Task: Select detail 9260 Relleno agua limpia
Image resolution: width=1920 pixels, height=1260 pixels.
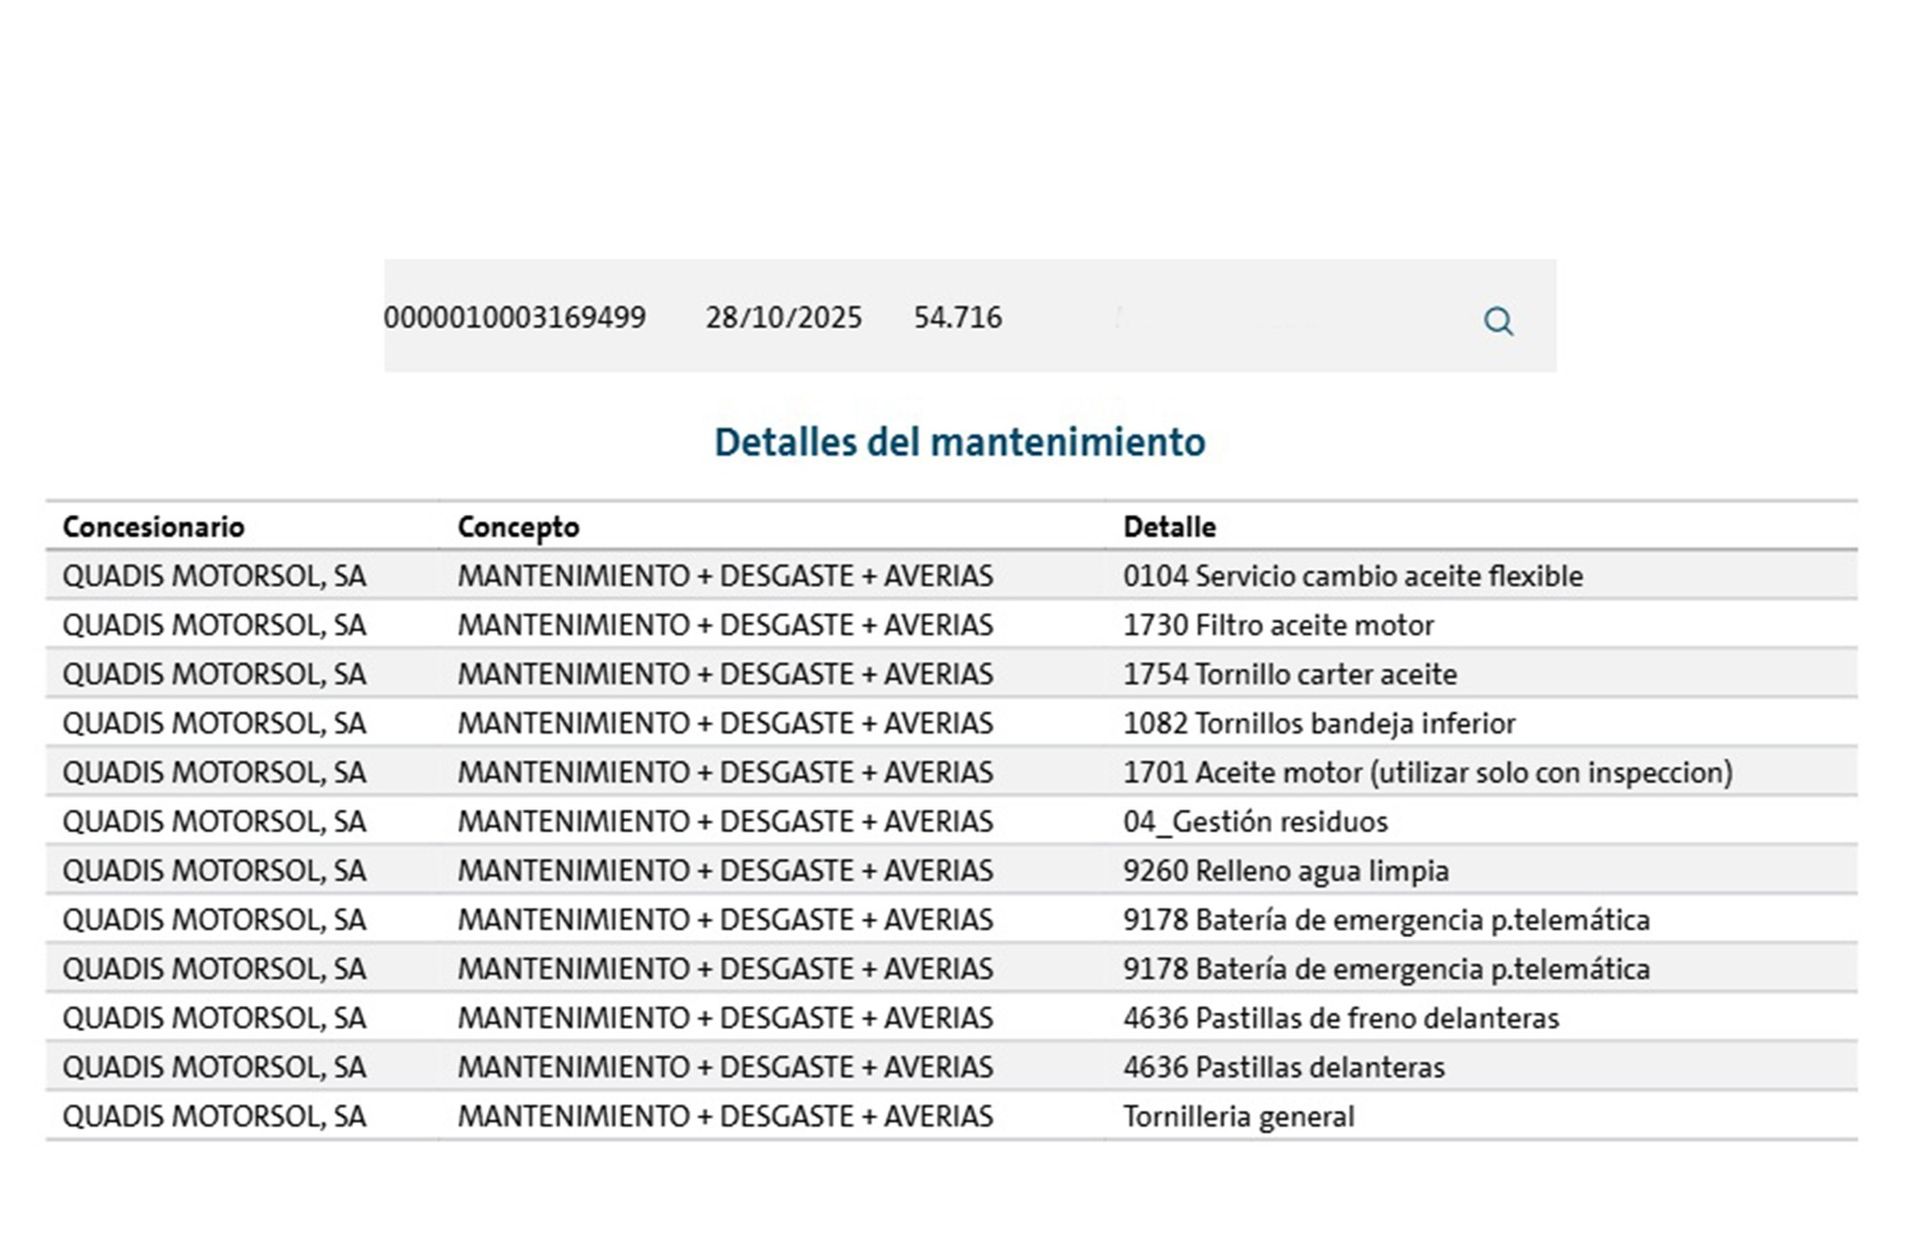Action: tap(1286, 871)
